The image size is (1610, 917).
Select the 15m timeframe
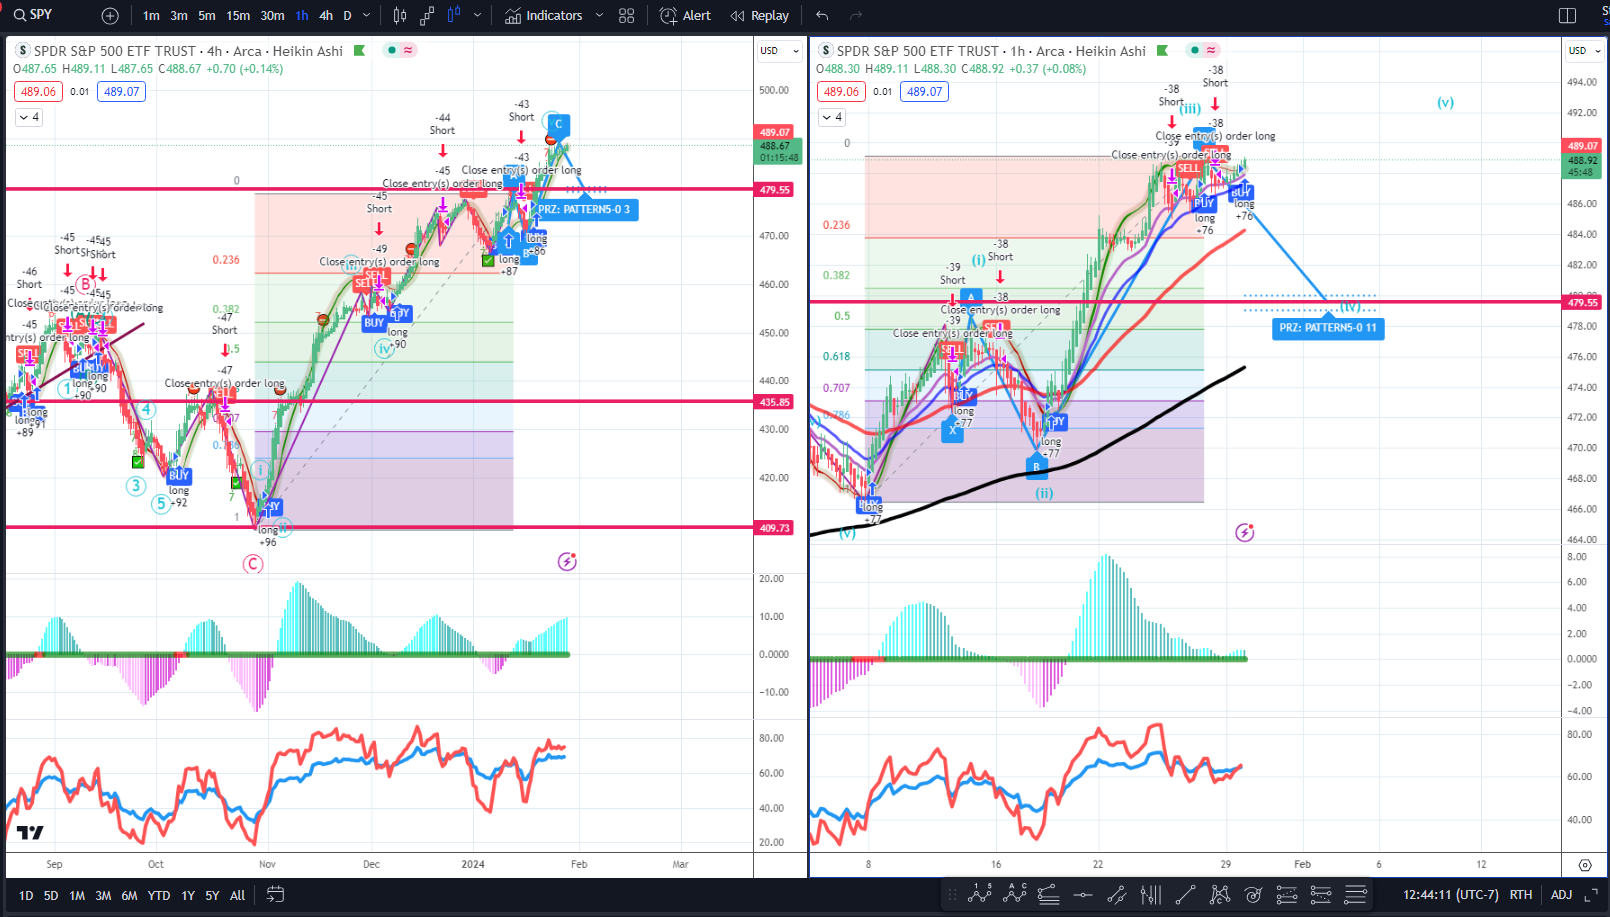coord(238,15)
